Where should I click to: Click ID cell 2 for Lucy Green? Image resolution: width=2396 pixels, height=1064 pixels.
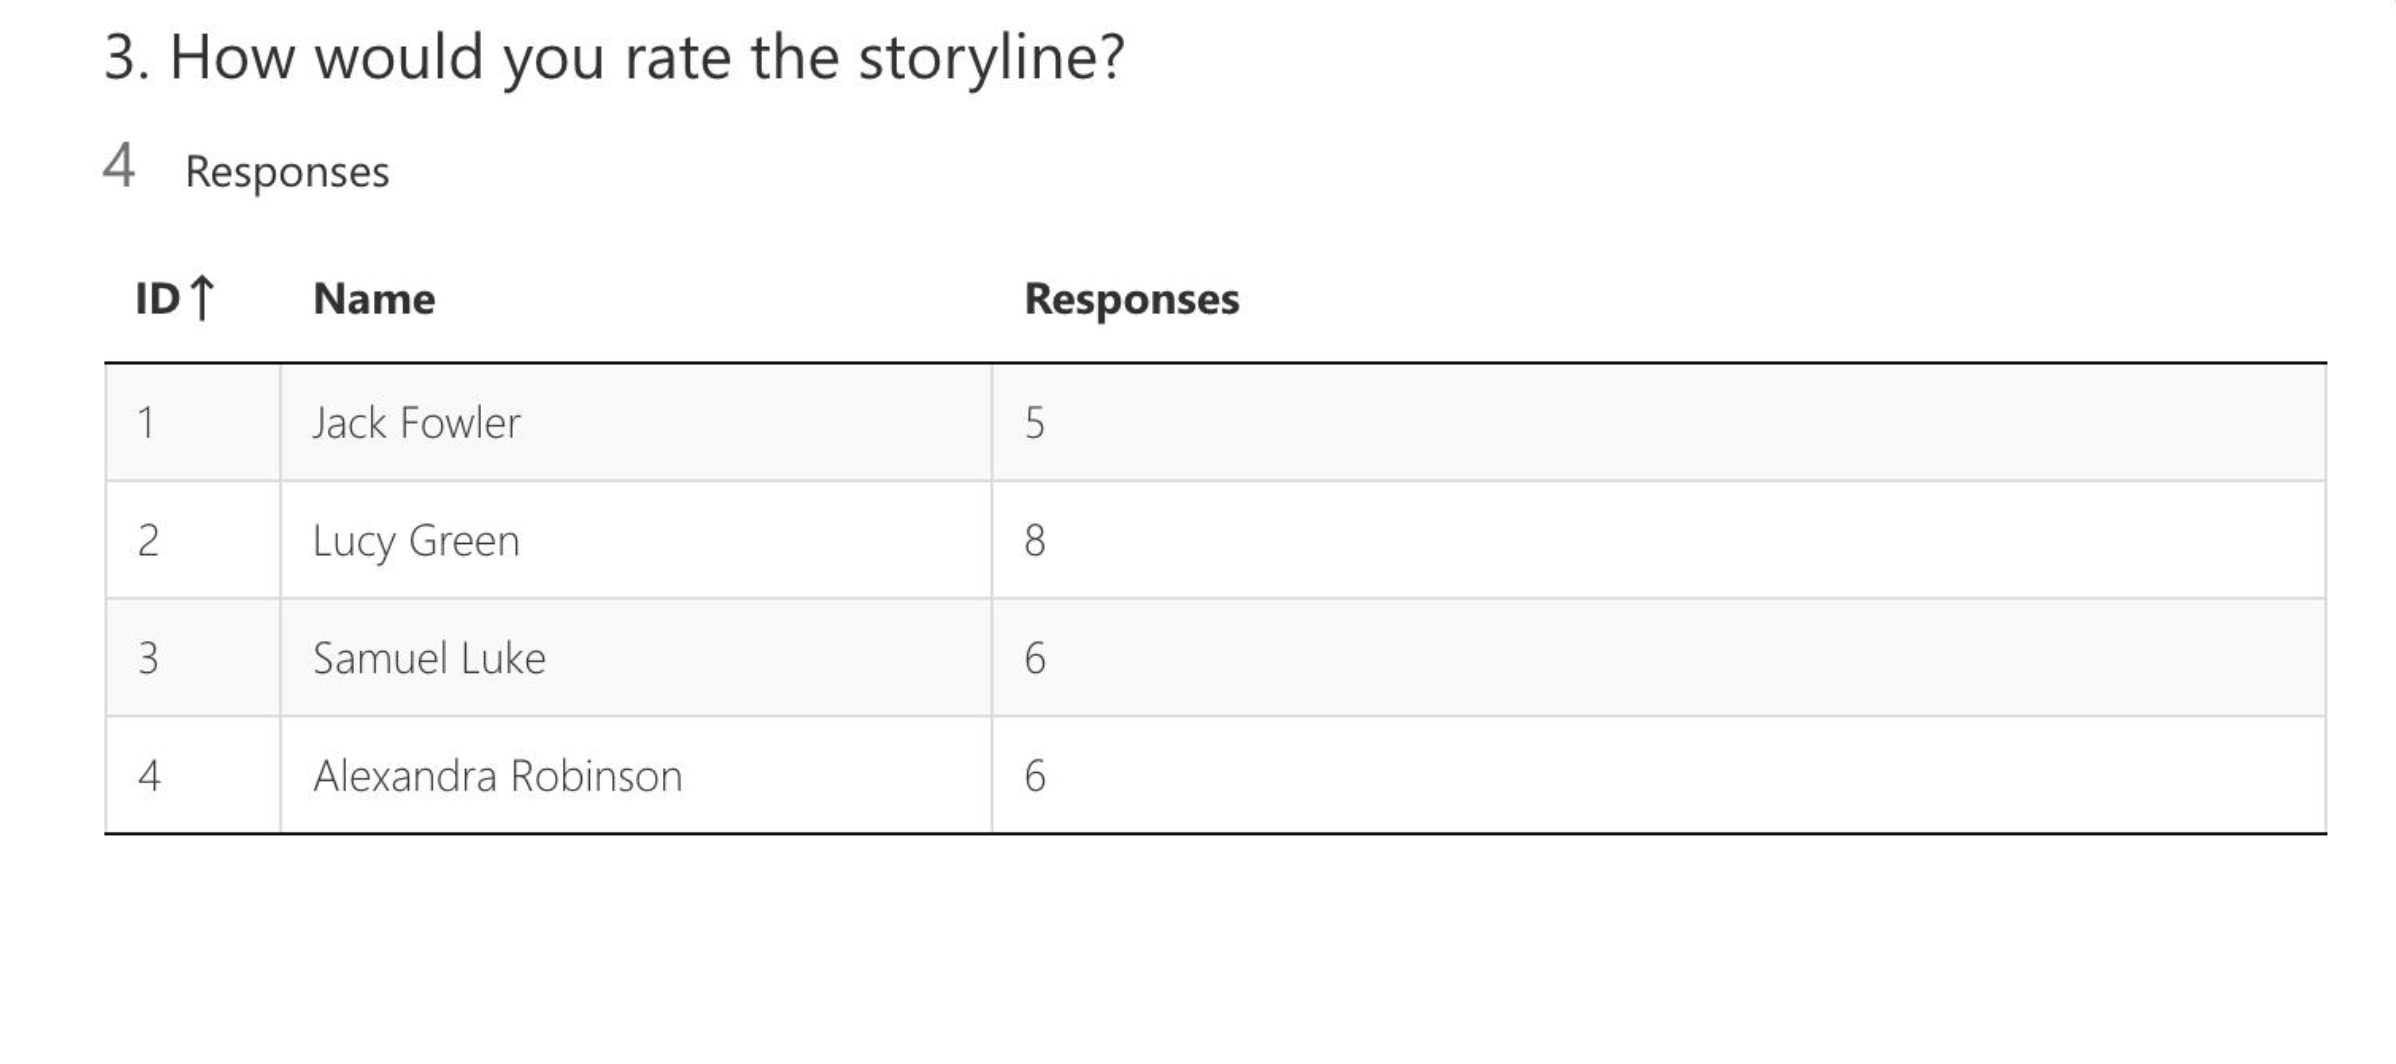point(148,541)
